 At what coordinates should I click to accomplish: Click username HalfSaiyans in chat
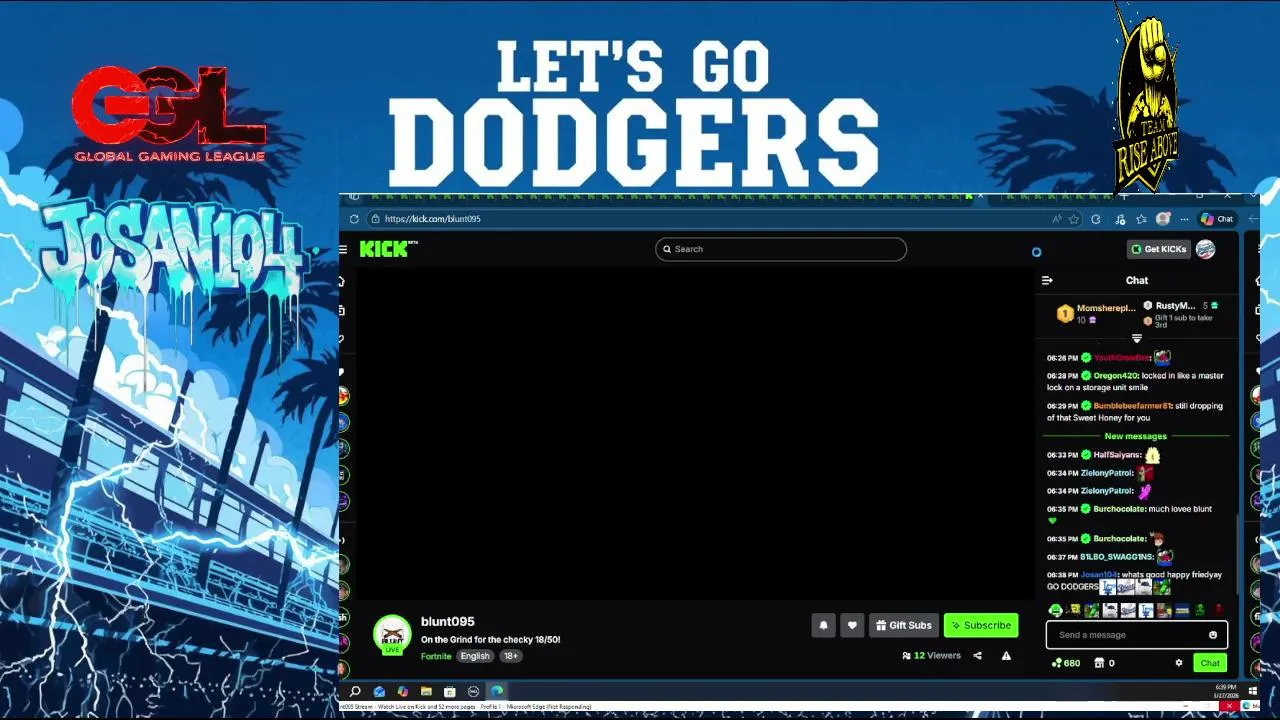[1117, 455]
